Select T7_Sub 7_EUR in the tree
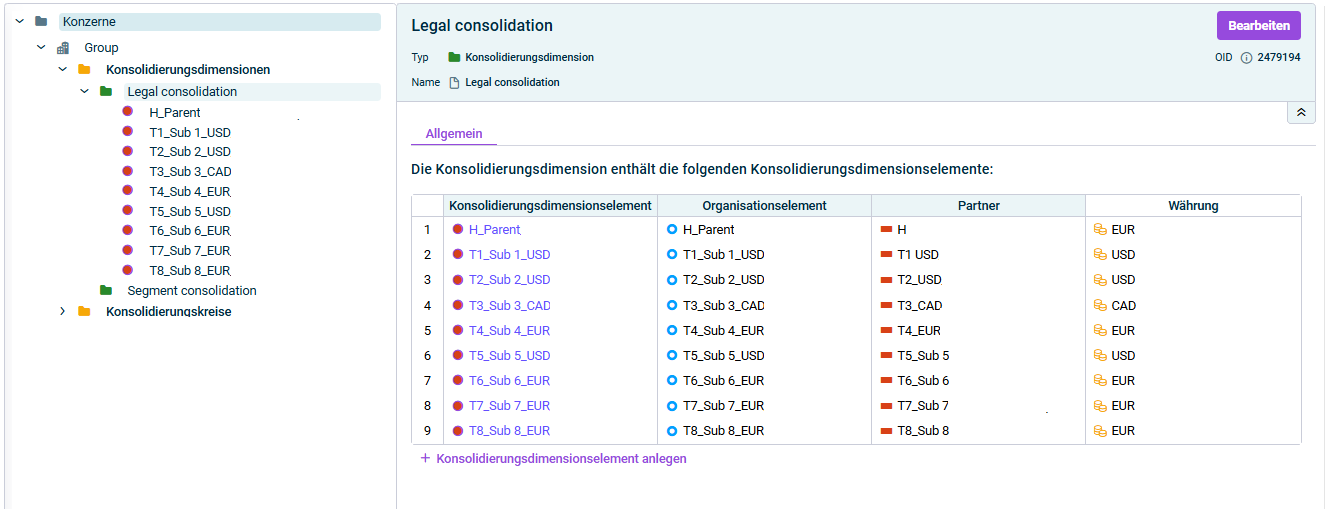This screenshot has height=509, width=1327. pos(190,251)
